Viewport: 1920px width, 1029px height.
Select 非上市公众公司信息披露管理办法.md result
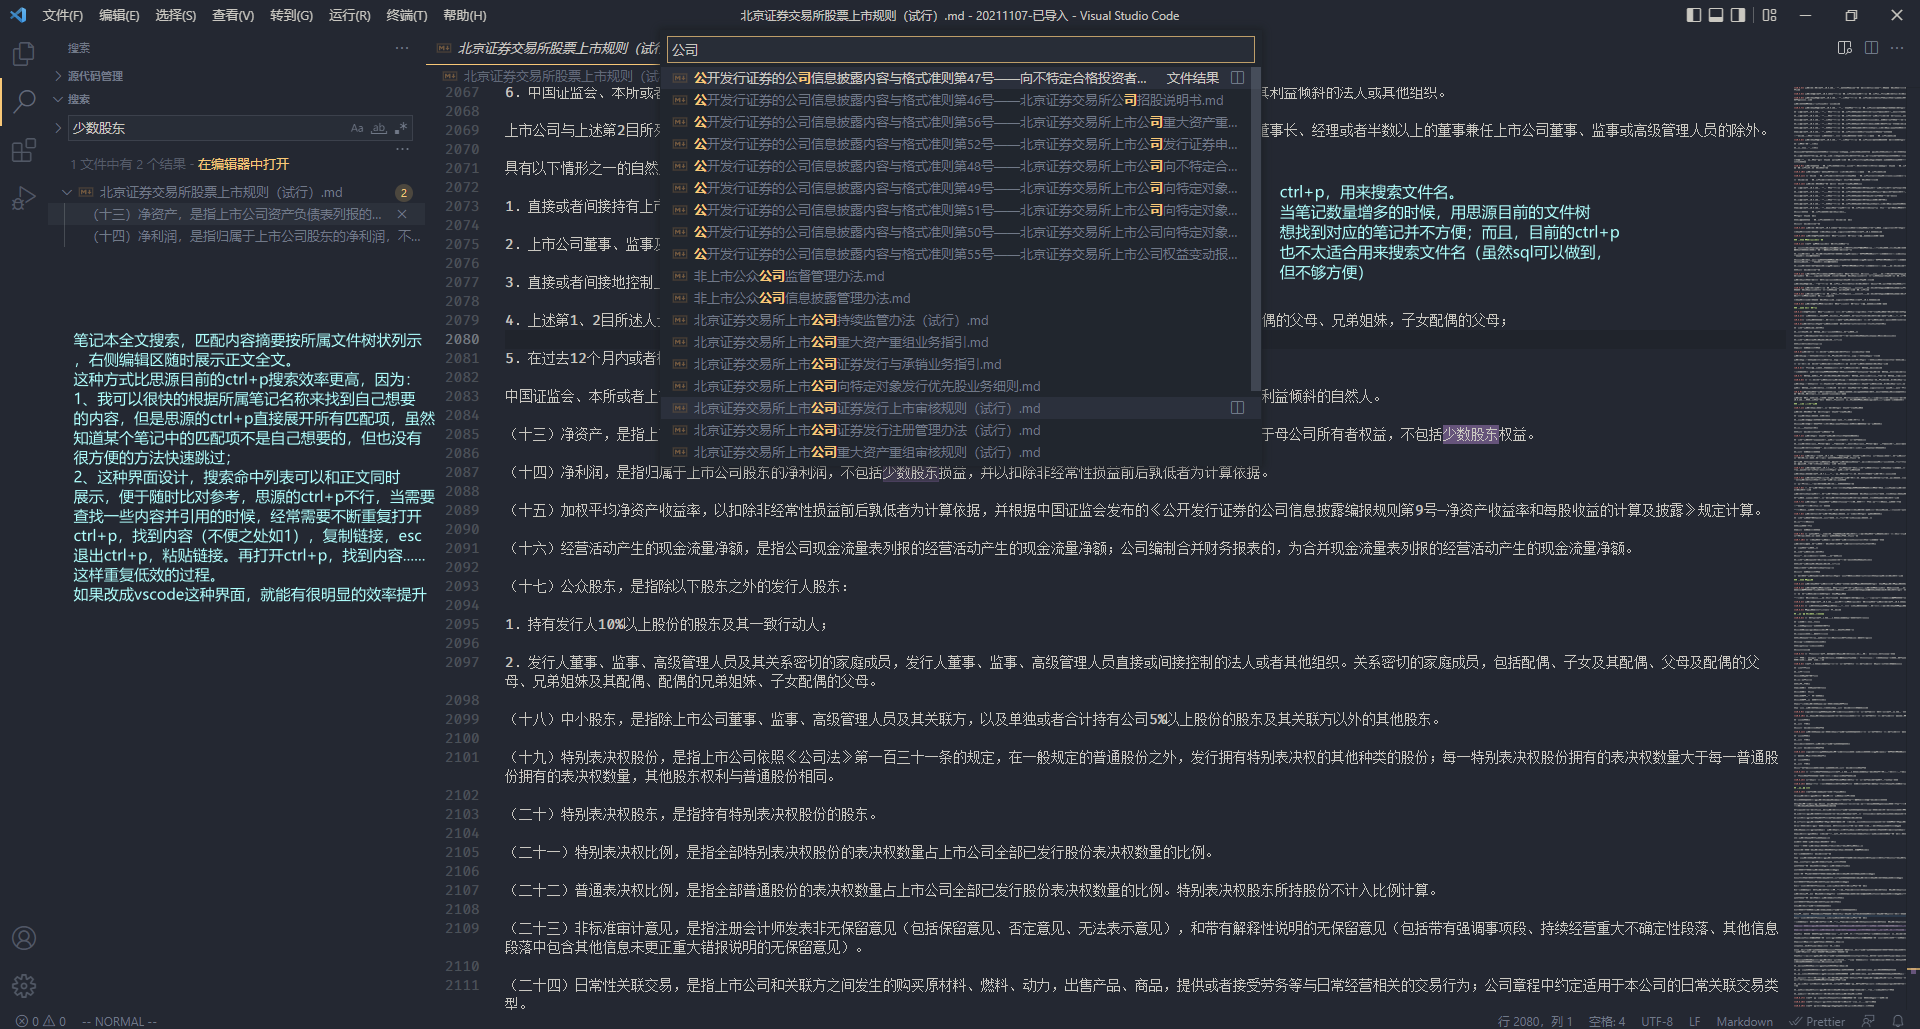958,298
